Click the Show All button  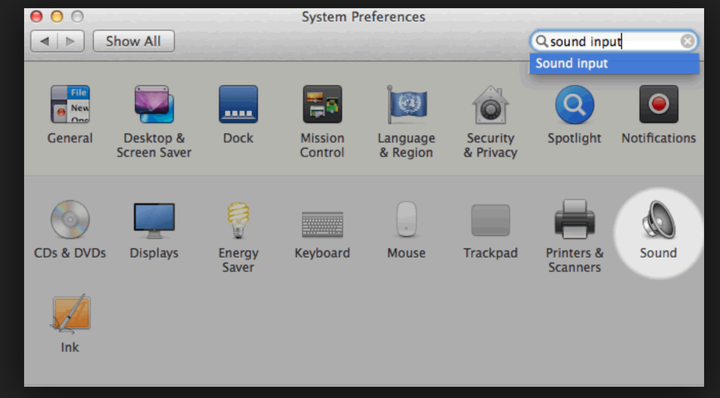click(134, 41)
